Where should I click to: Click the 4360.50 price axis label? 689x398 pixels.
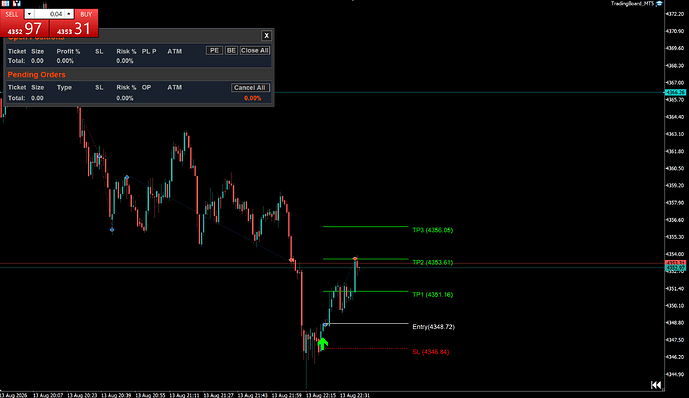point(675,168)
